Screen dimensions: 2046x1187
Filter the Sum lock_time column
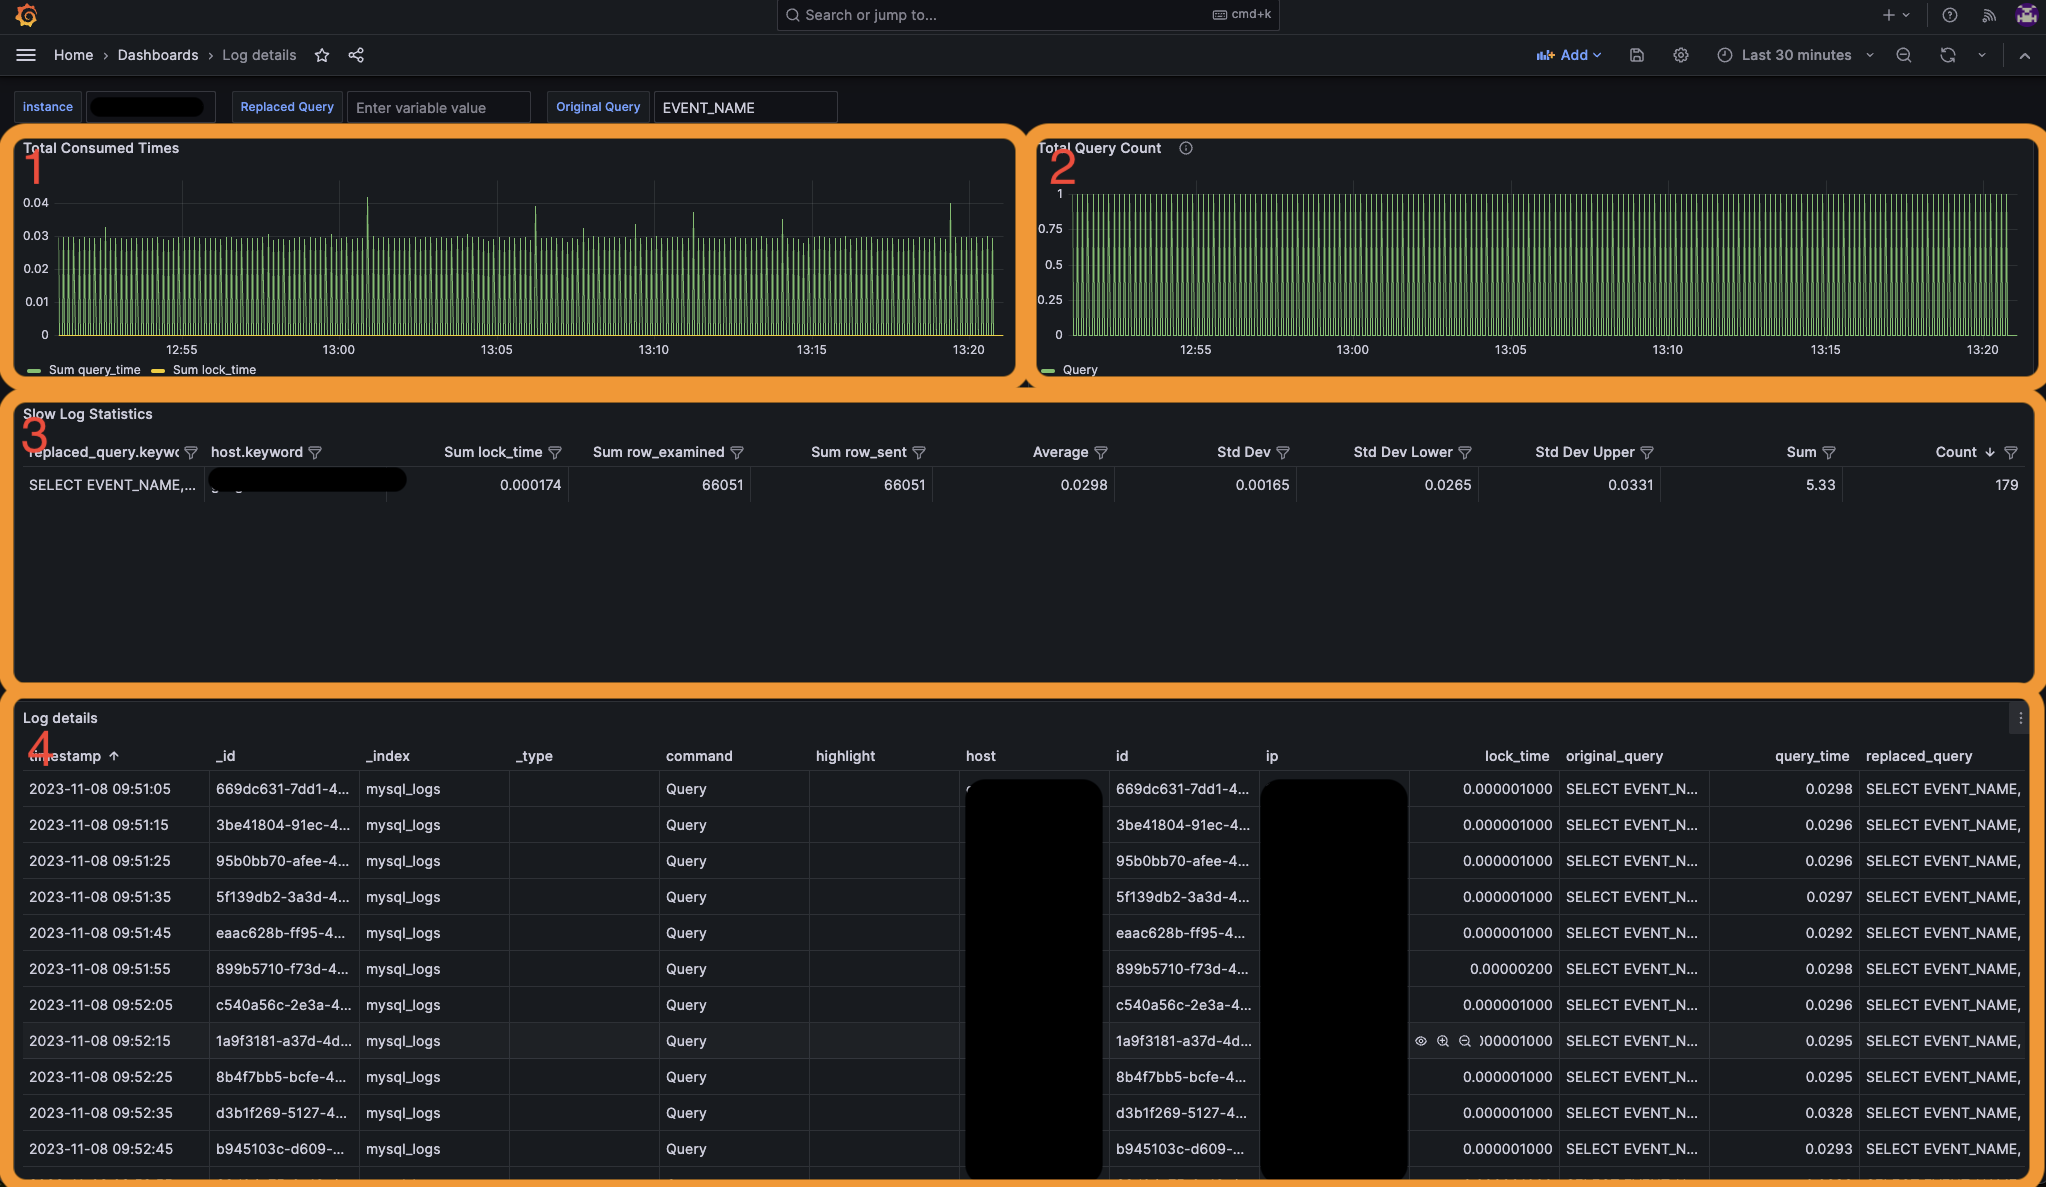pyautogui.click(x=555, y=453)
